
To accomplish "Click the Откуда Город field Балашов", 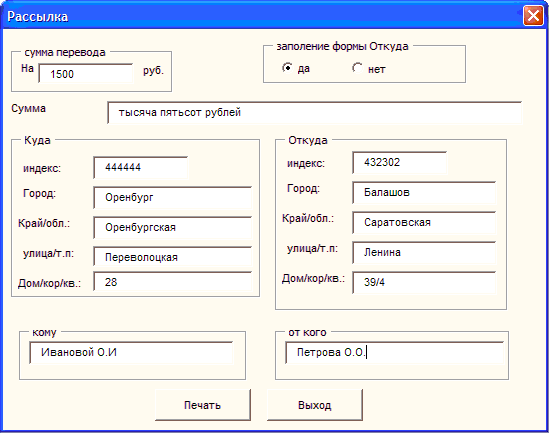I will point(424,193).
